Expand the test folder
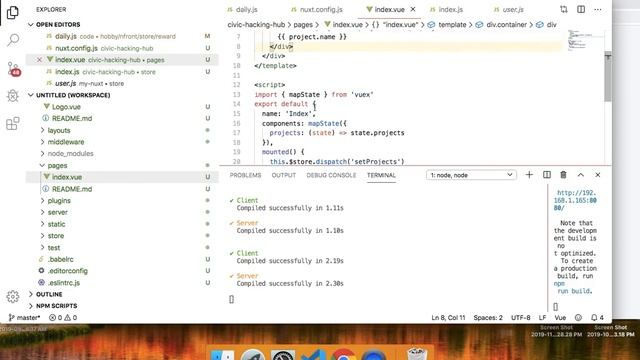 tap(53, 247)
